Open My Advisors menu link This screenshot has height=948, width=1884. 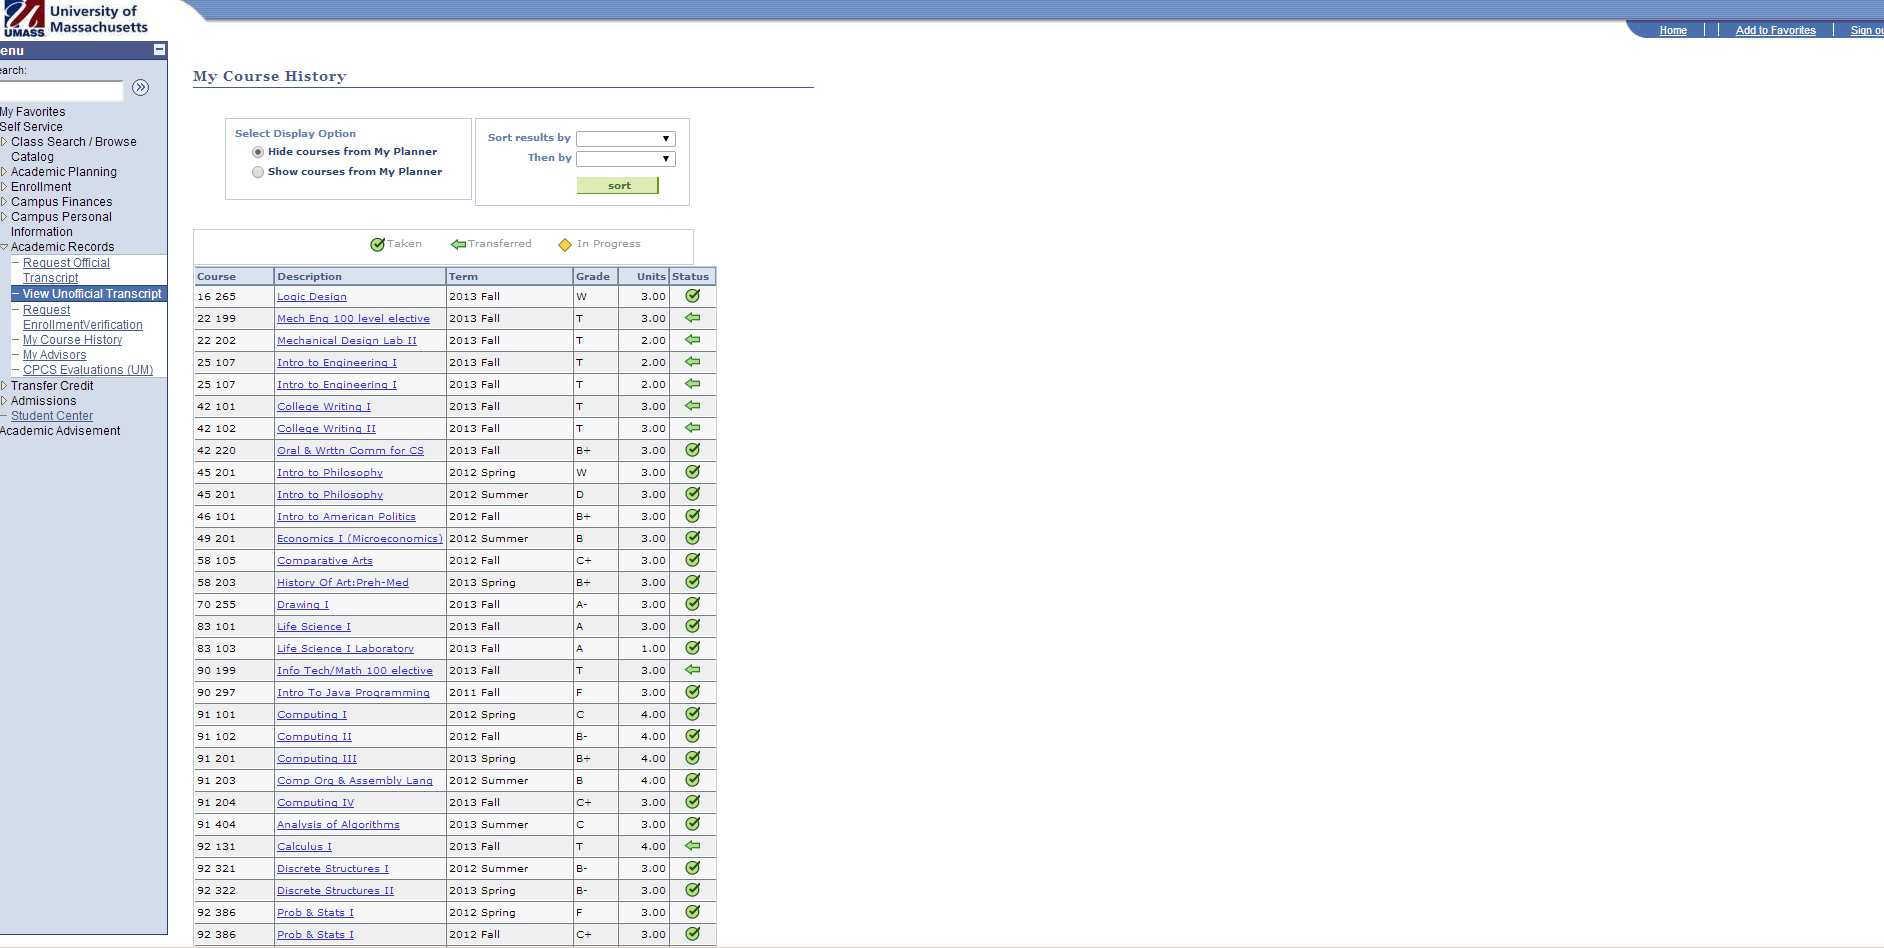click(54, 355)
